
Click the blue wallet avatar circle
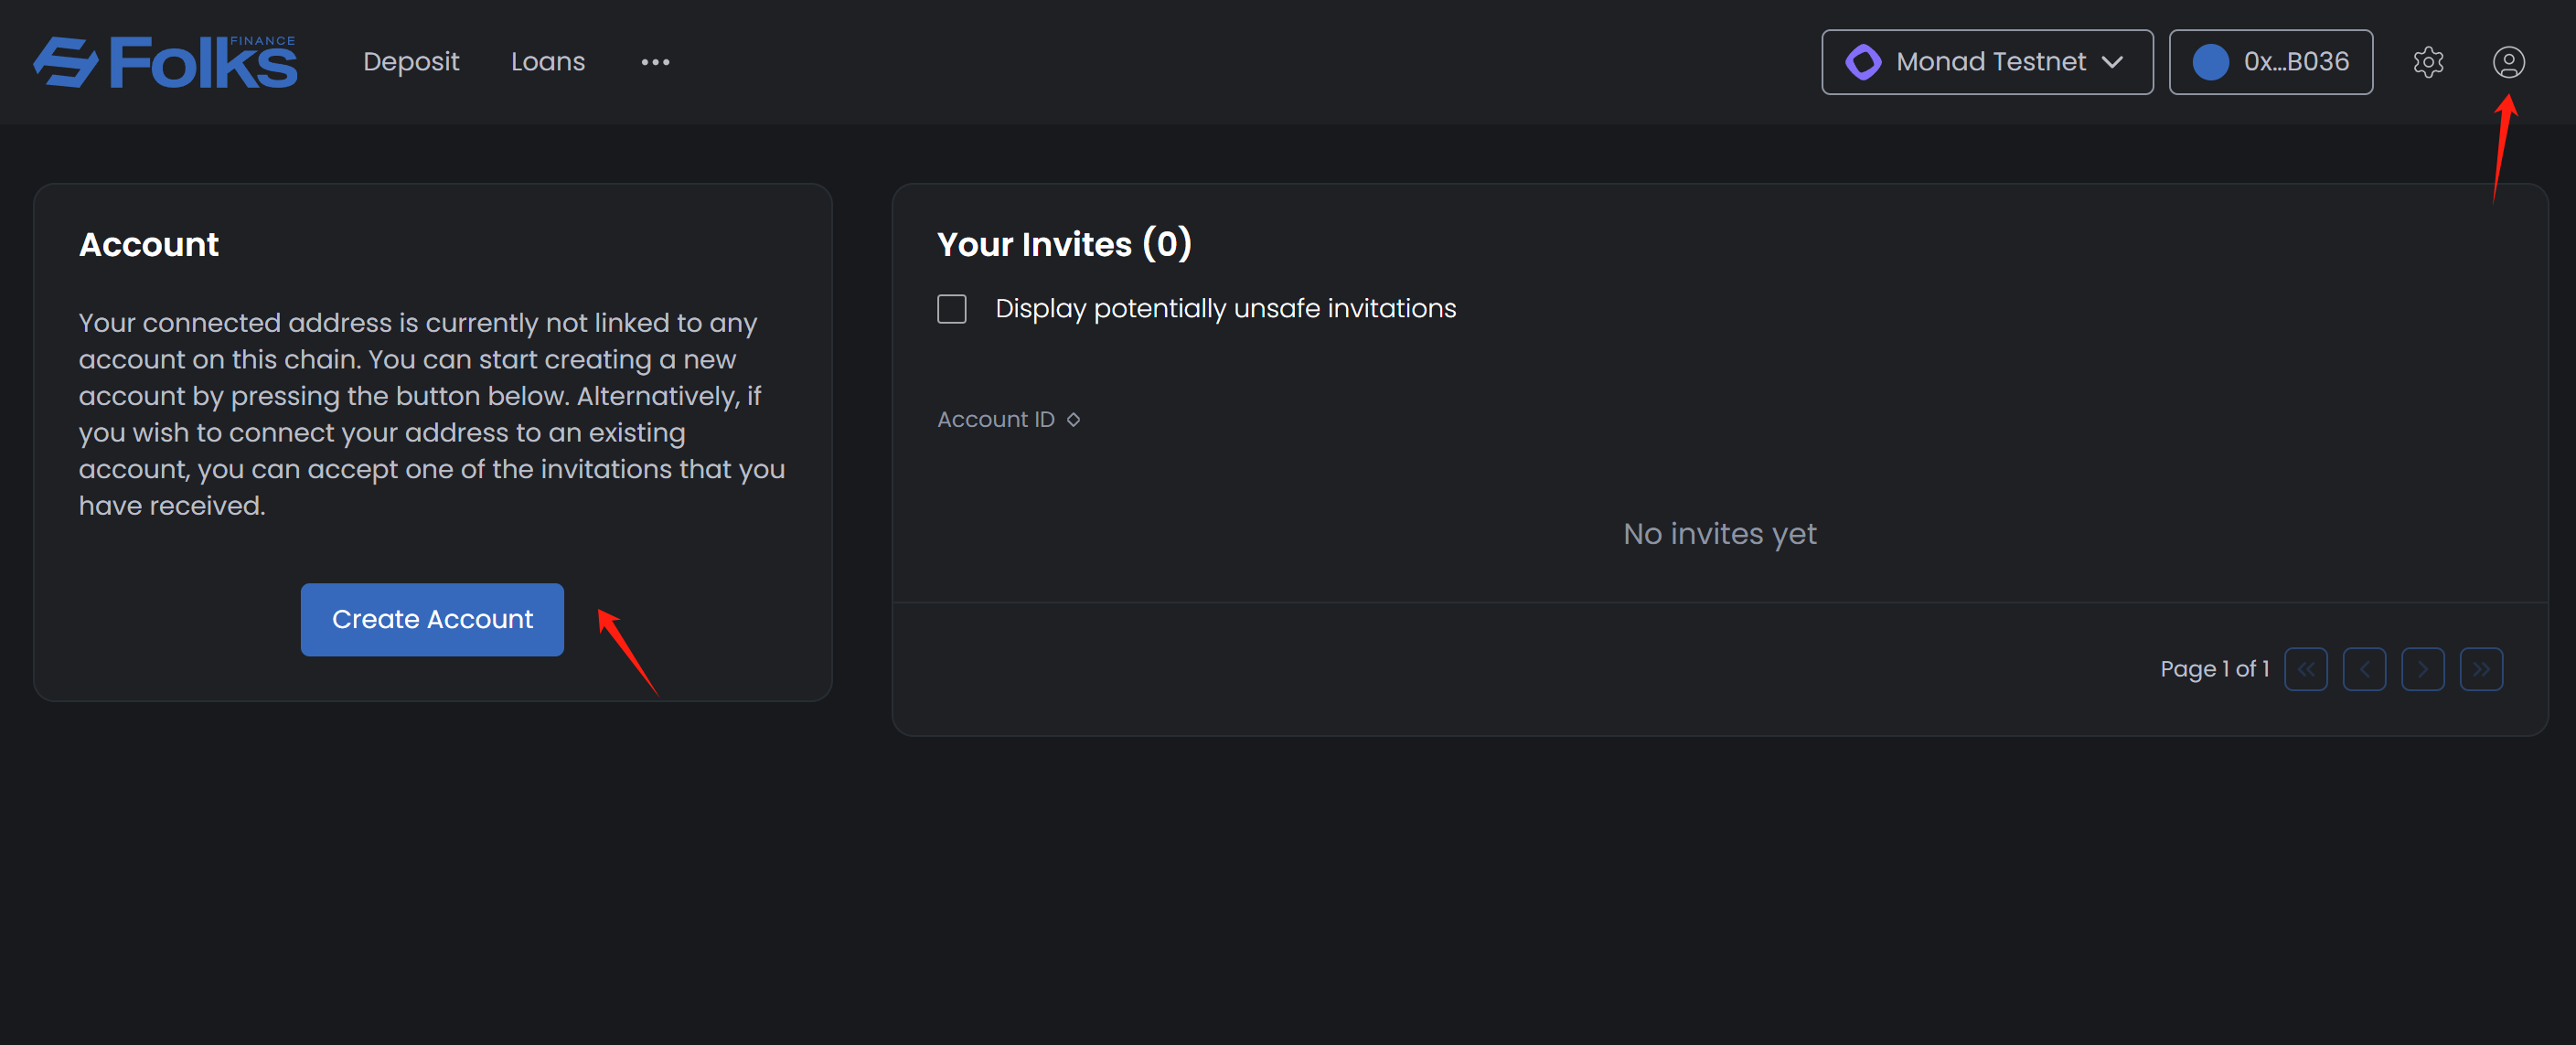[x=2210, y=62]
